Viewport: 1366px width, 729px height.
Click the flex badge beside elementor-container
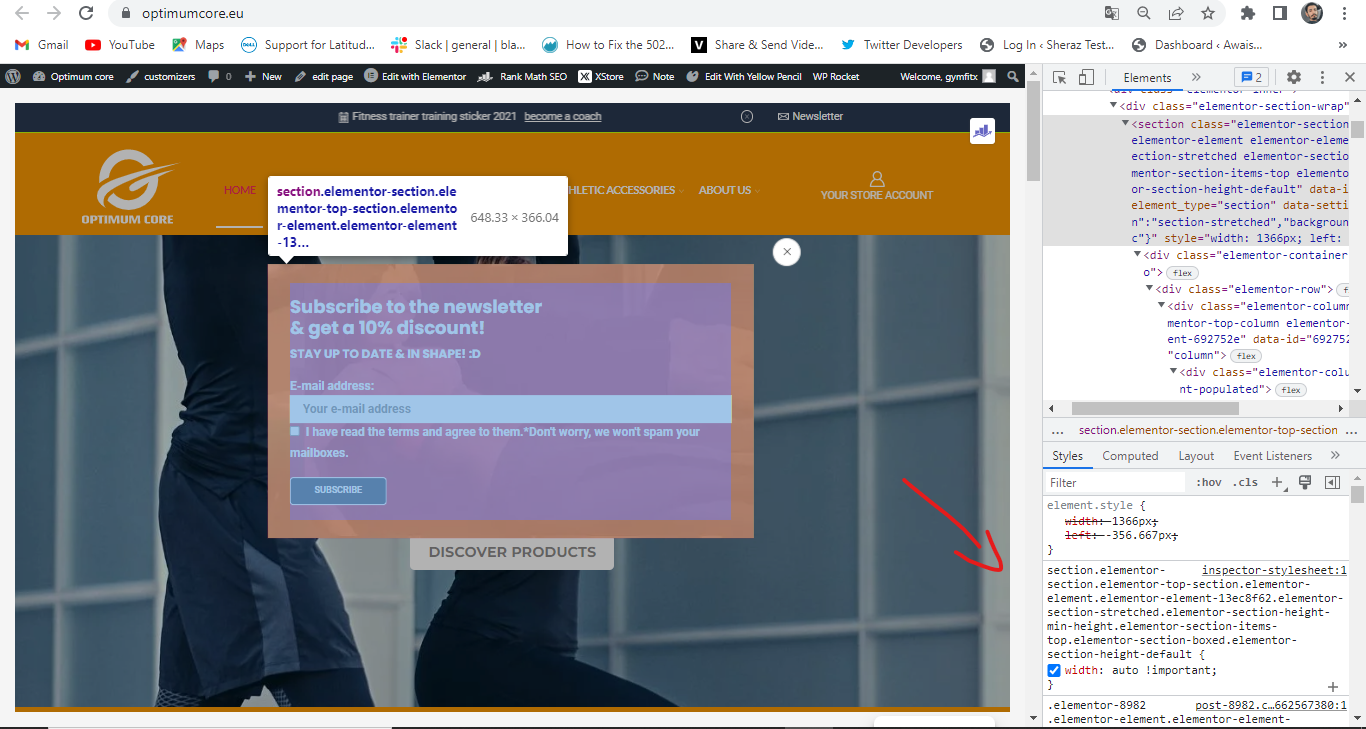(1183, 273)
